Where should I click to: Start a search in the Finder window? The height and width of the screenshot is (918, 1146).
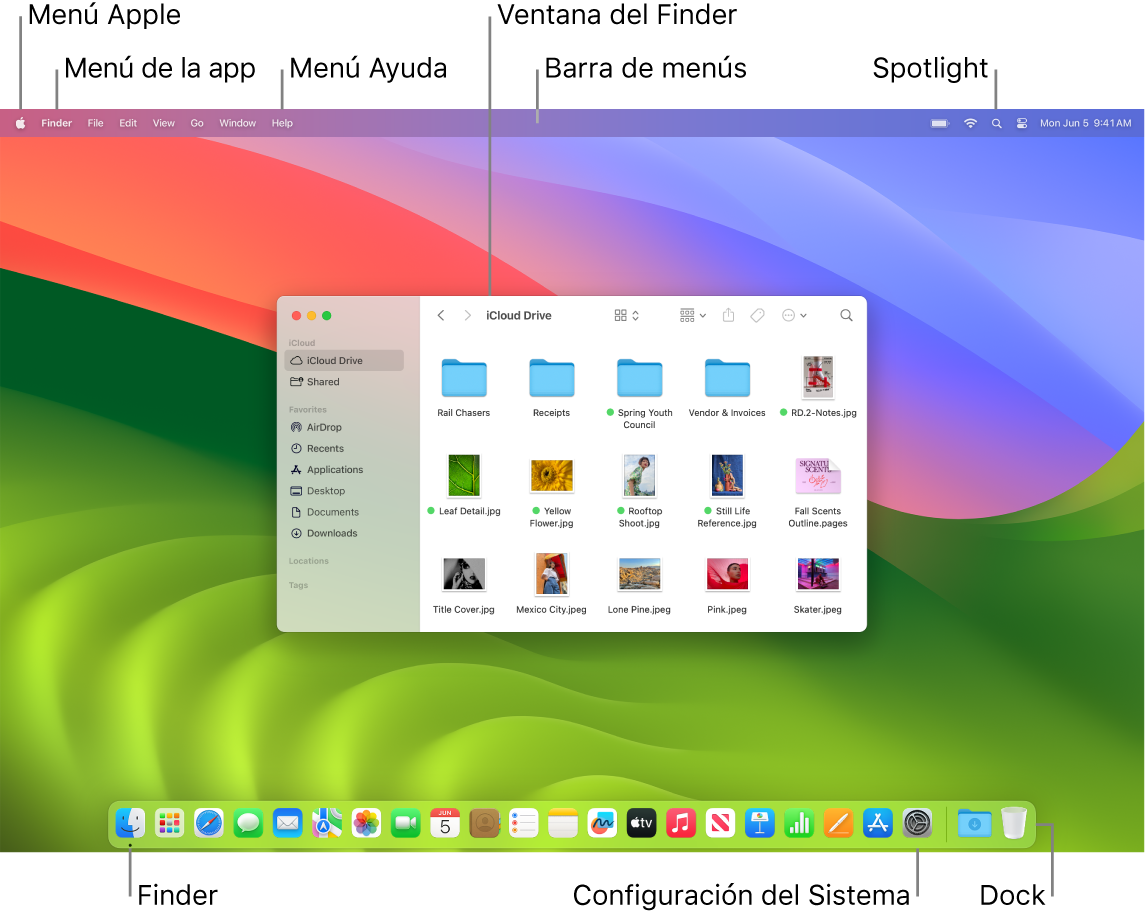[x=845, y=315]
